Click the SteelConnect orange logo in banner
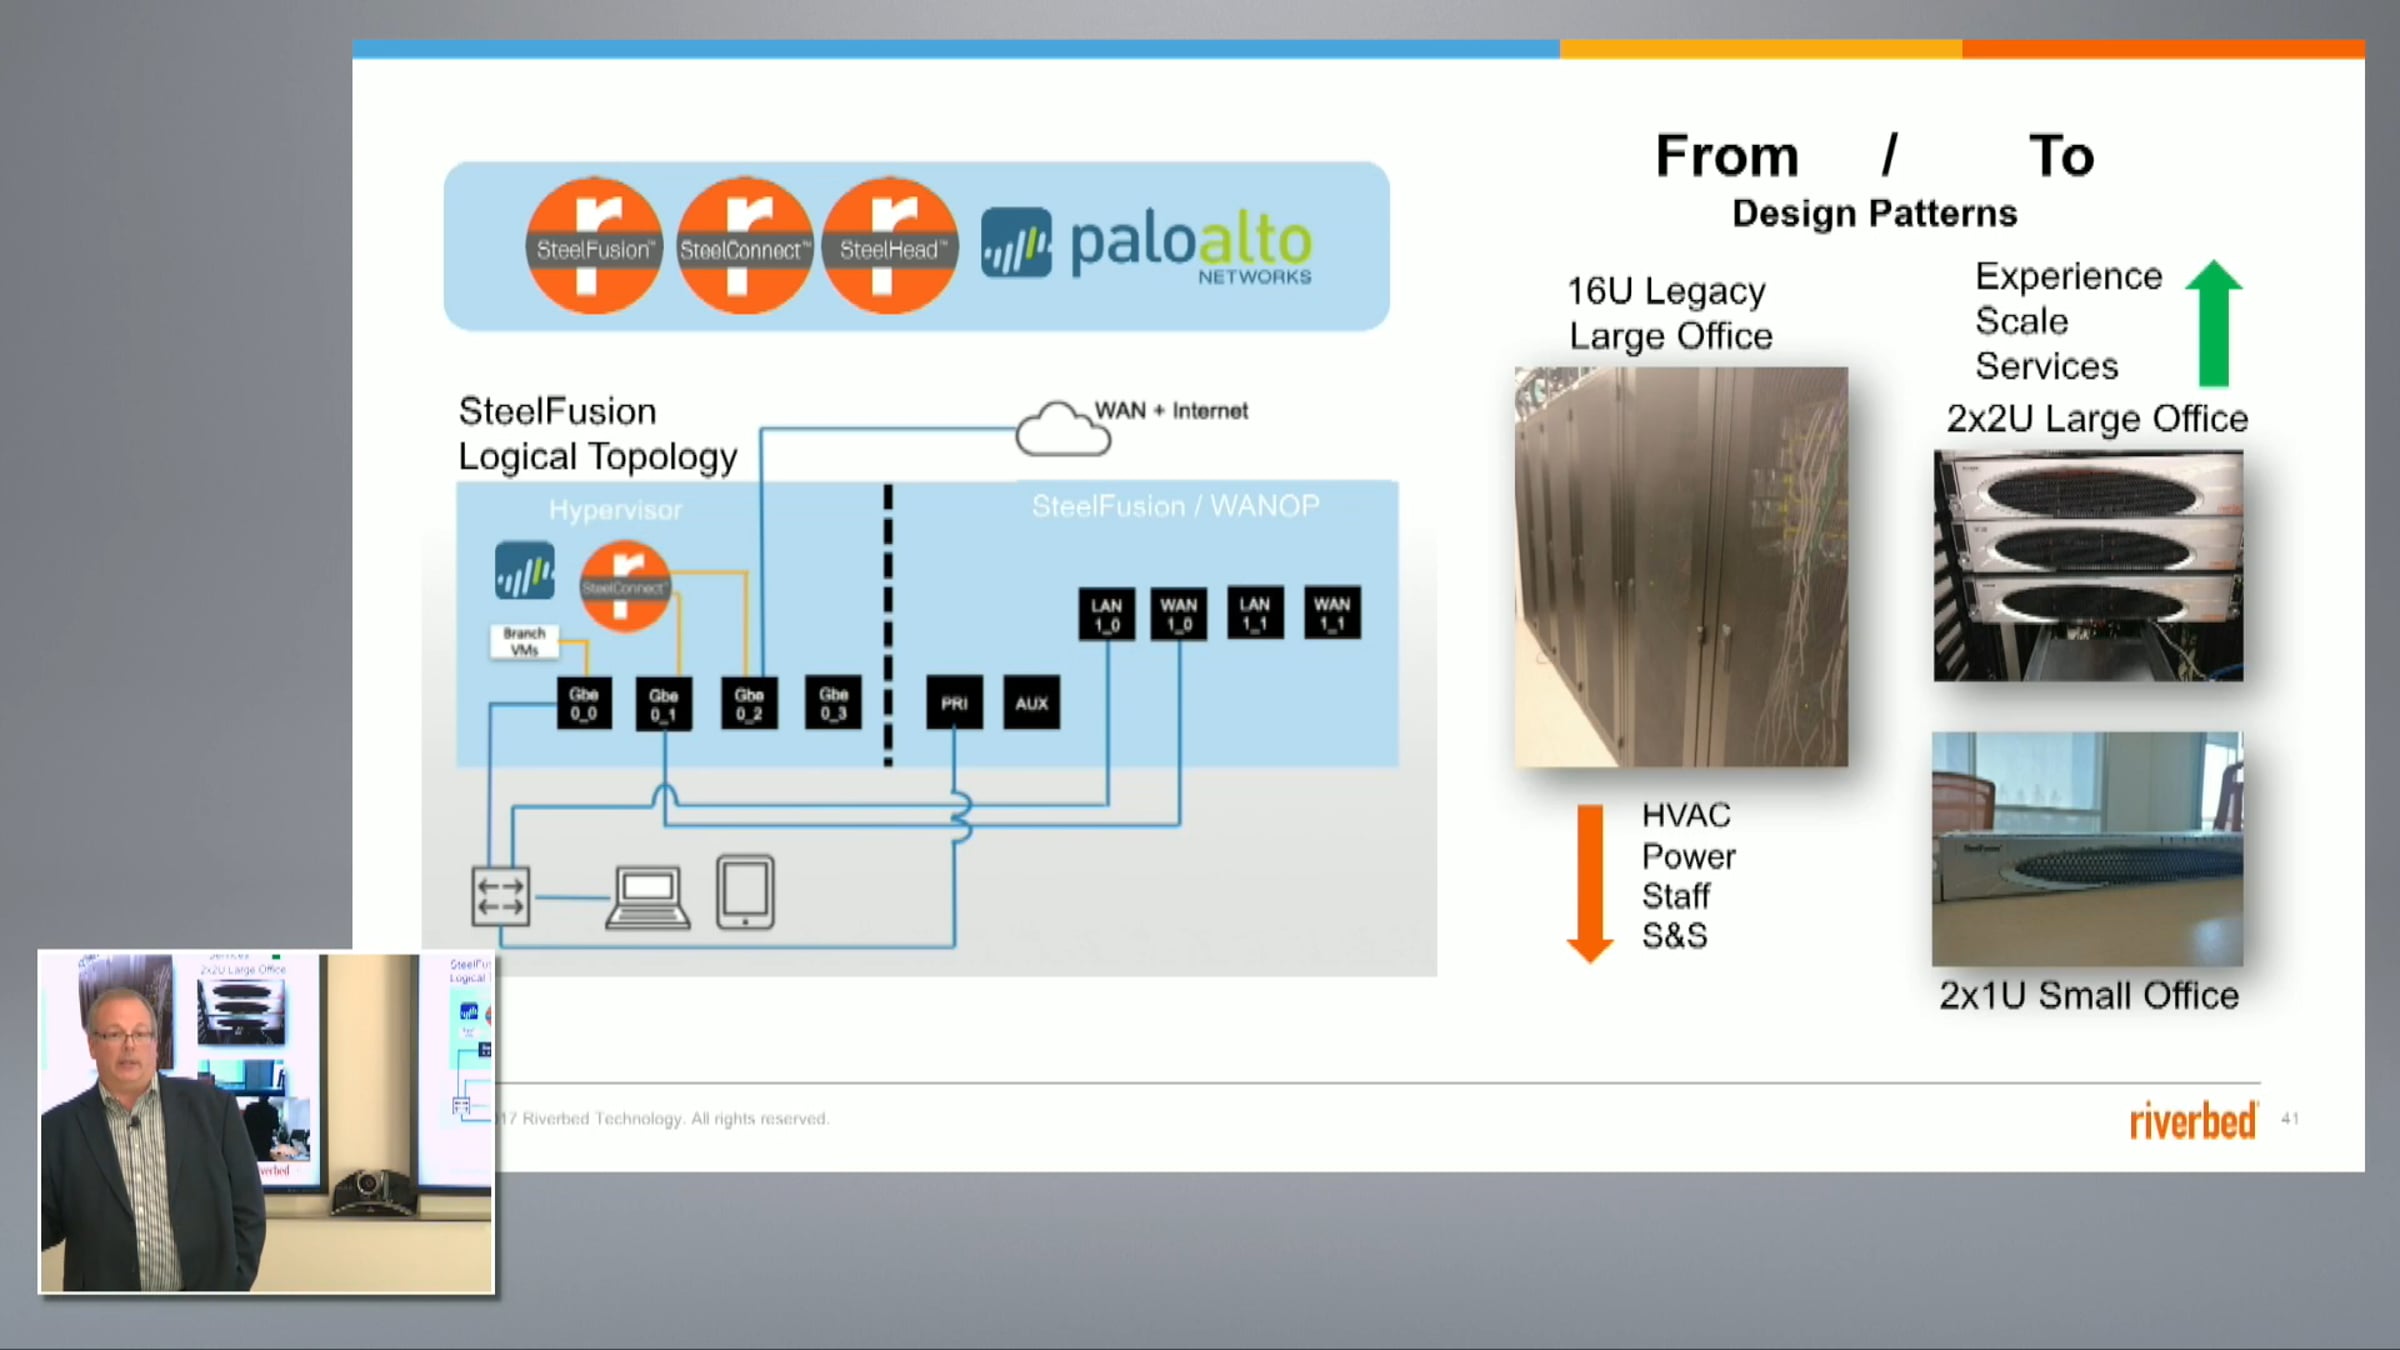The height and width of the screenshot is (1350, 2400). (743, 245)
